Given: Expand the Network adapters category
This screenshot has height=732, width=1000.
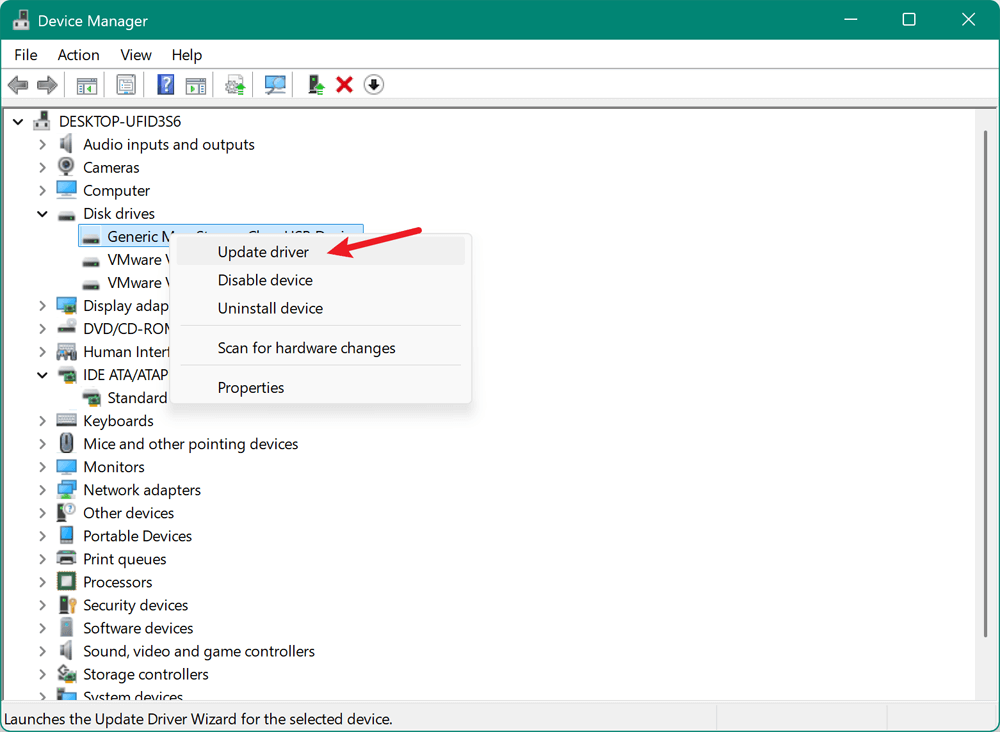Looking at the screenshot, I should point(42,489).
